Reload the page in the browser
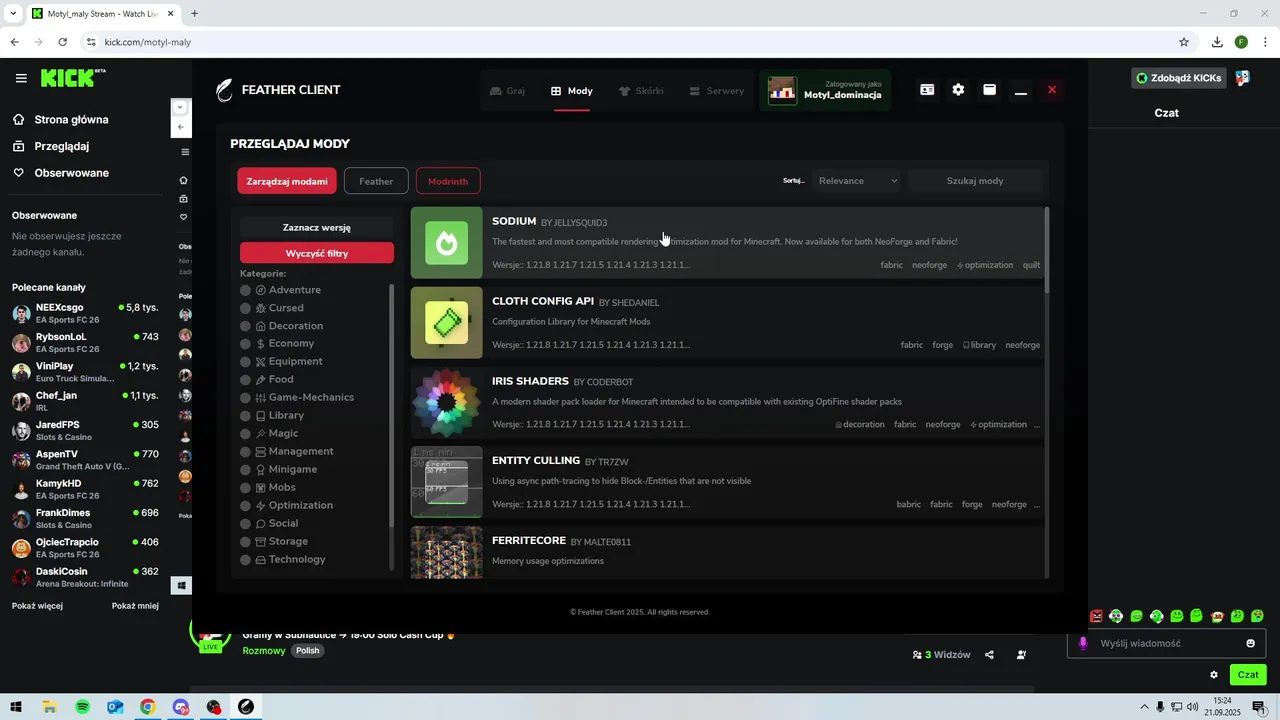Image resolution: width=1280 pixels, height=720 pixels. [x=62, y=42]
